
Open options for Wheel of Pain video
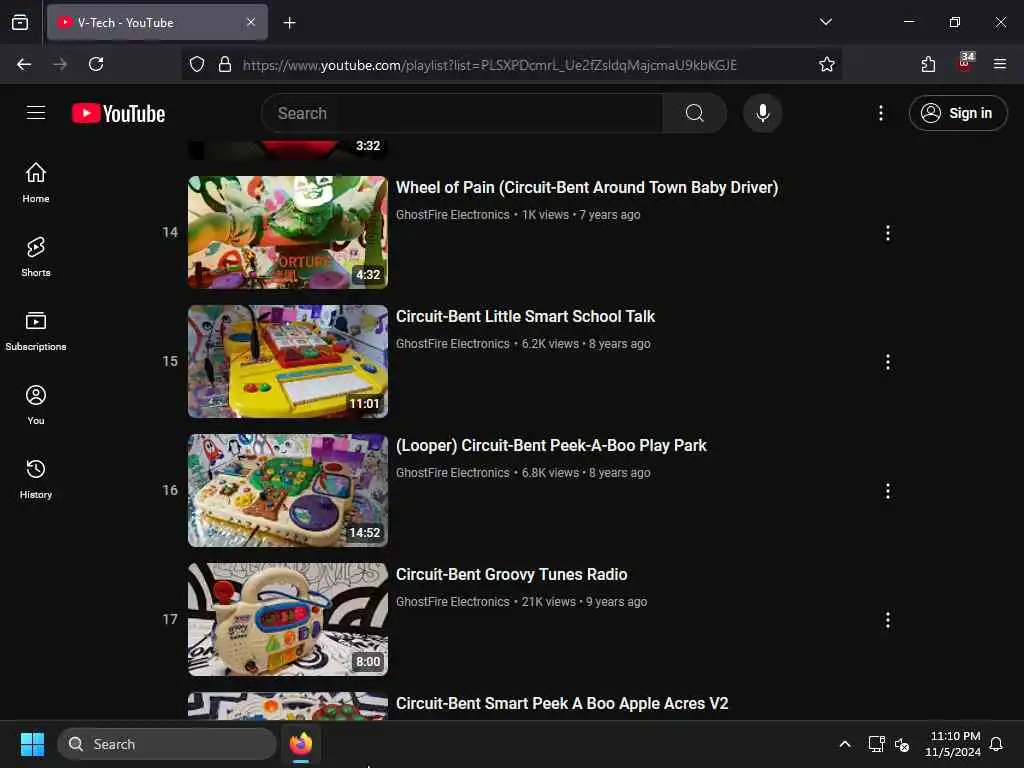tap(888, 233)
